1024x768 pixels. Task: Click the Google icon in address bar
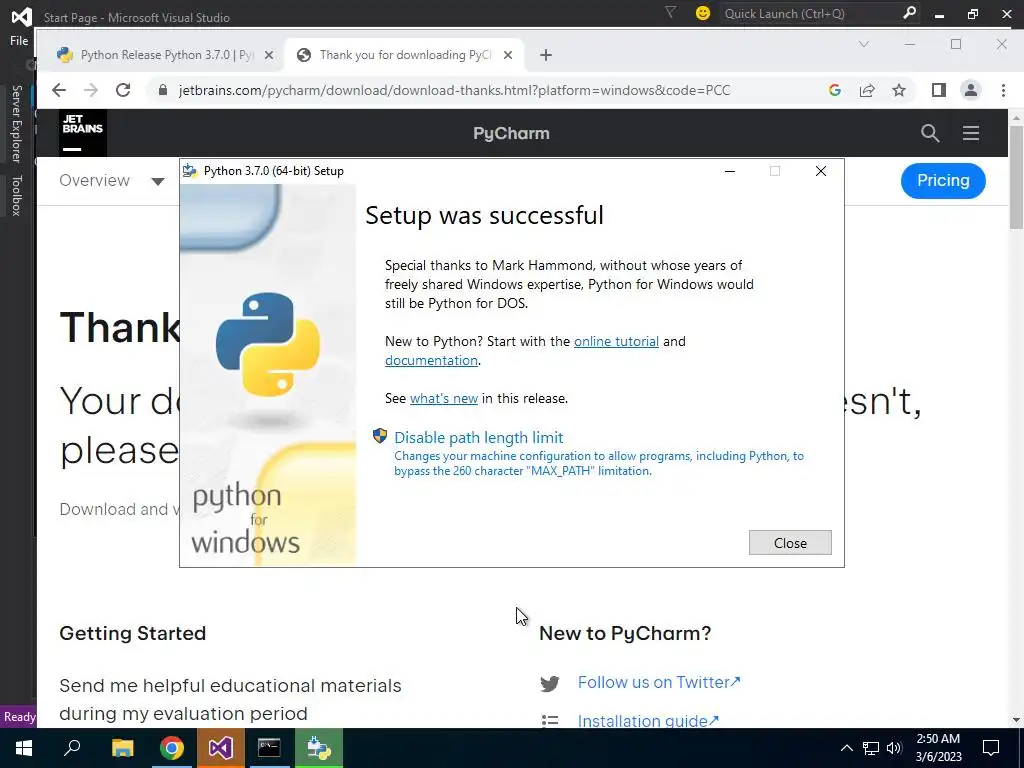point(835,90)
